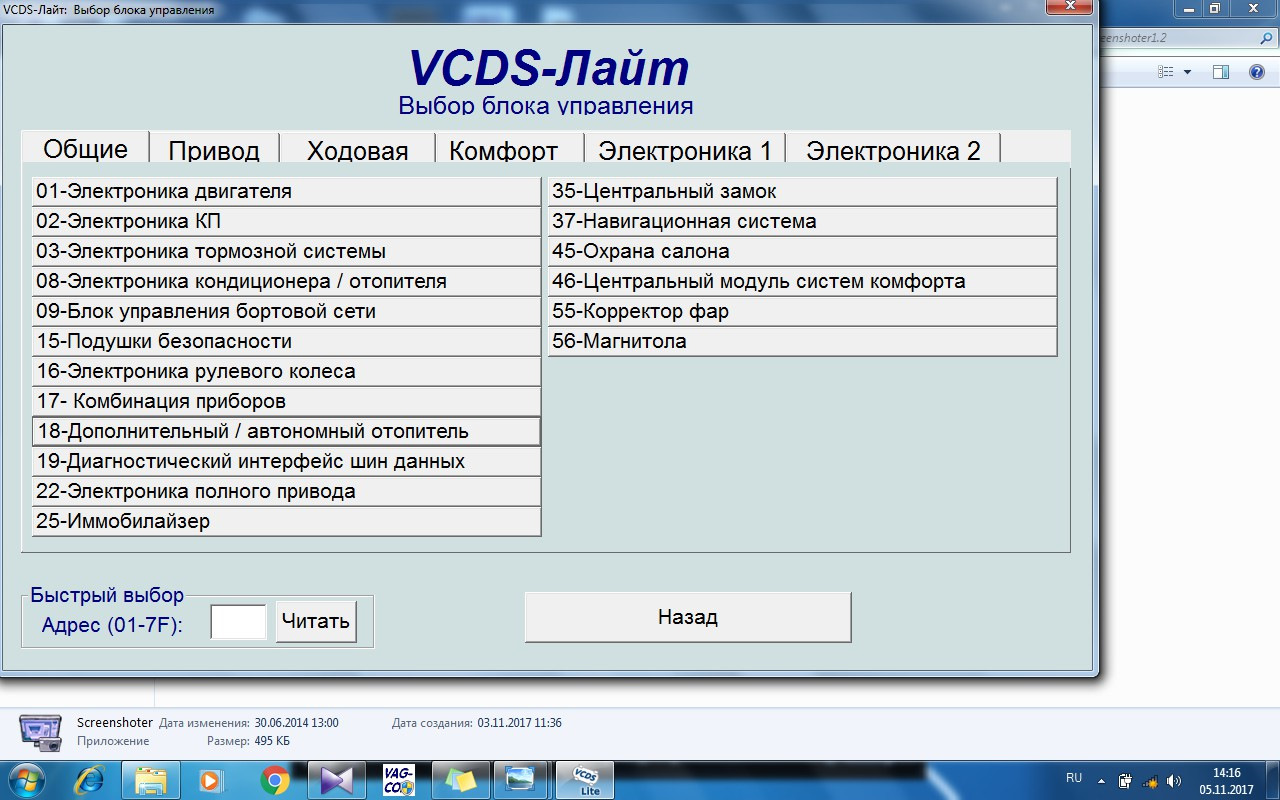Open 17- Комбинация приборов module

[286, 401]
